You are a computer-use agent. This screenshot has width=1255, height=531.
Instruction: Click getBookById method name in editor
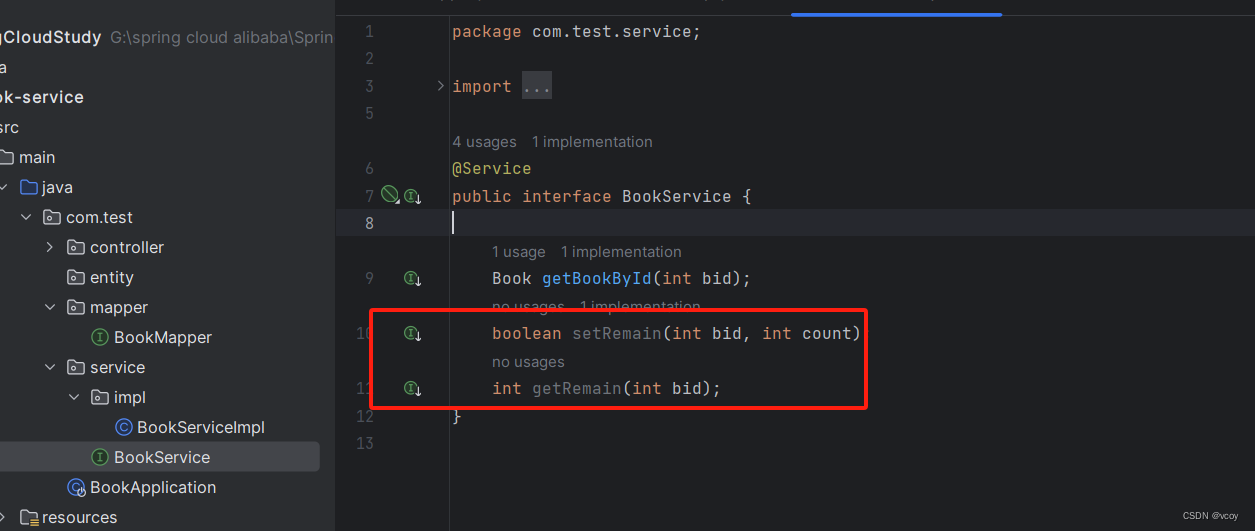[597, 279]
